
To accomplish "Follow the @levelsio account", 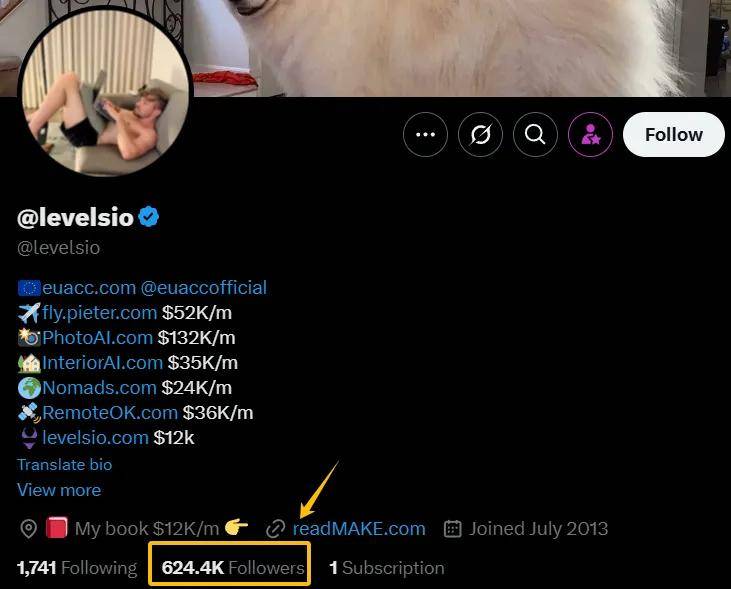I will click(x=674, y=134).
